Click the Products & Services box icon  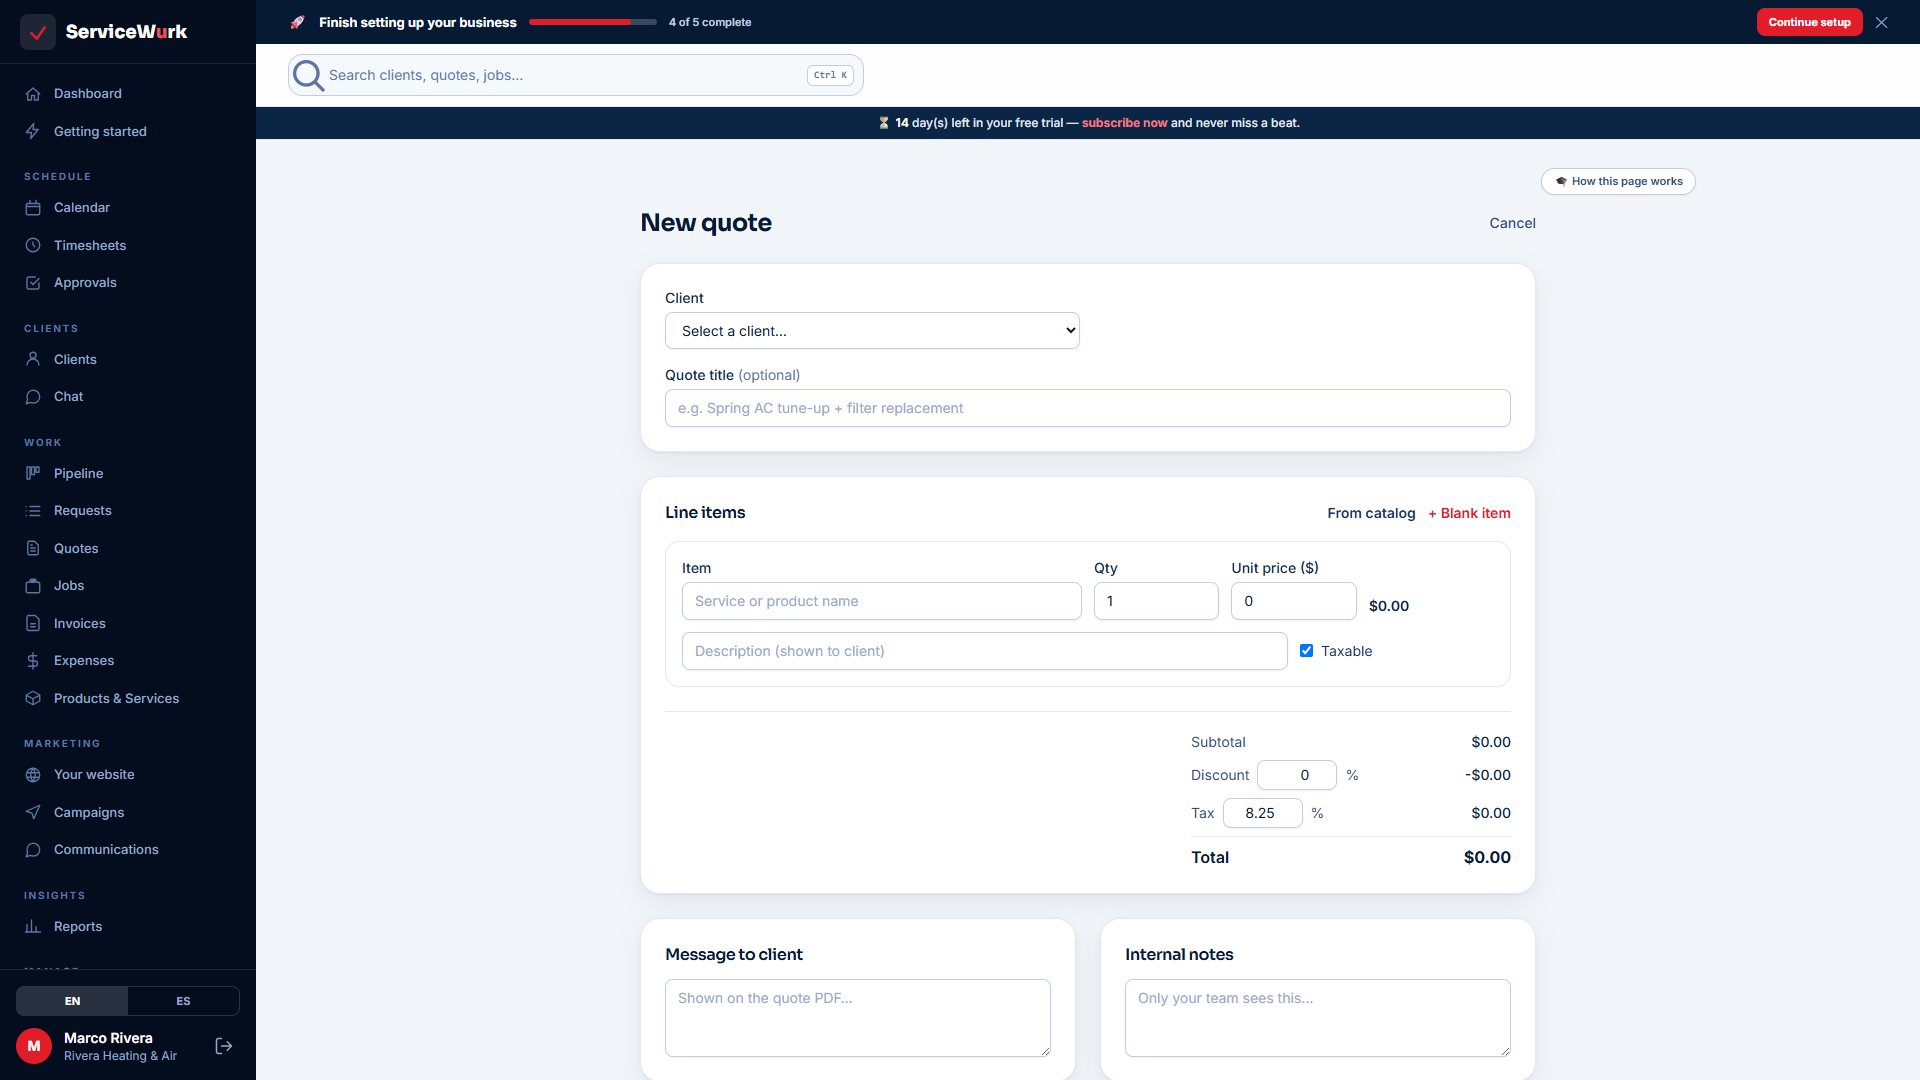click(33, 698)
